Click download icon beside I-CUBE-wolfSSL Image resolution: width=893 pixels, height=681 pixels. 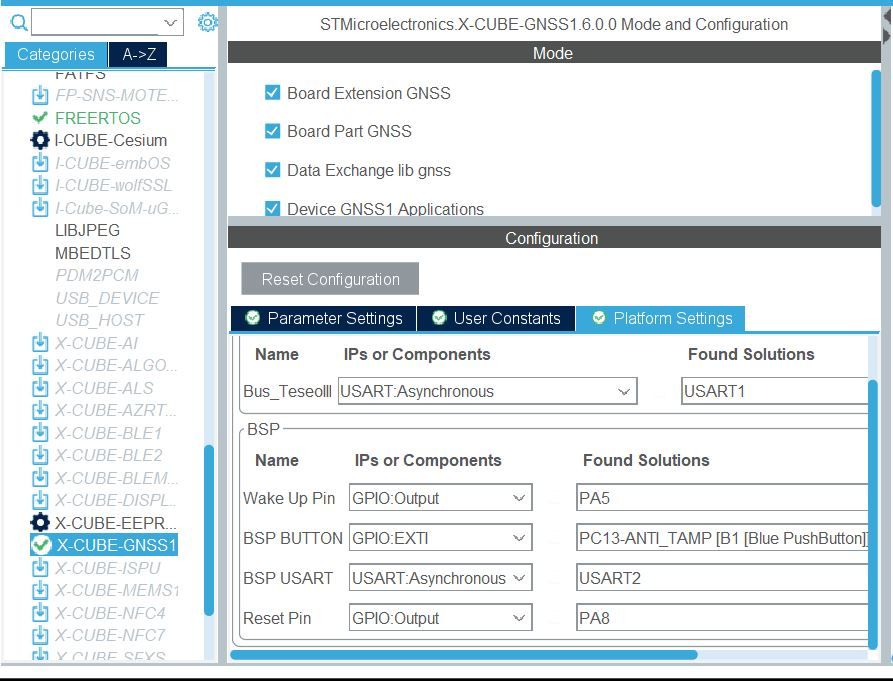pyautogui.click(x=40, y=186)
